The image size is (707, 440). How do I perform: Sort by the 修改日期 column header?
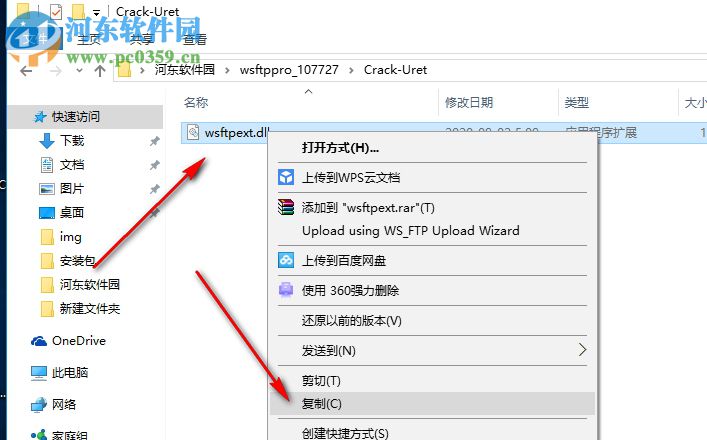468,102
